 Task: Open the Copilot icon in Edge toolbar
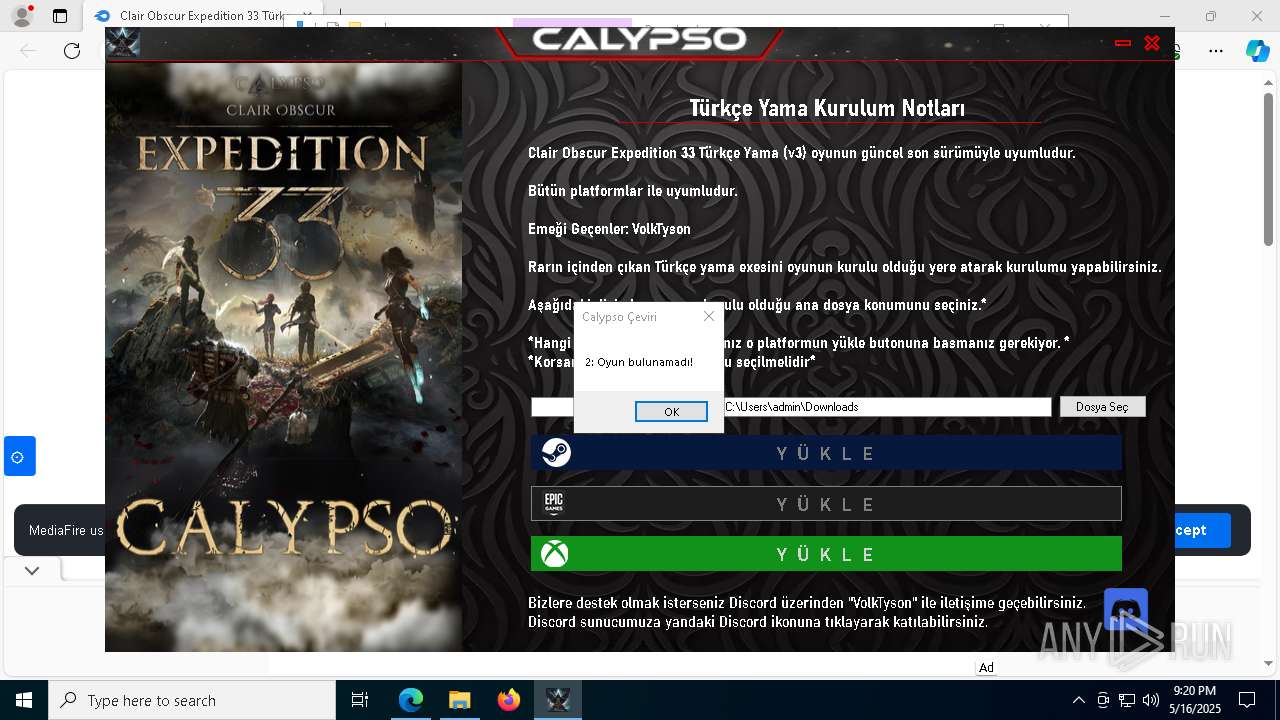(1257, 51)
